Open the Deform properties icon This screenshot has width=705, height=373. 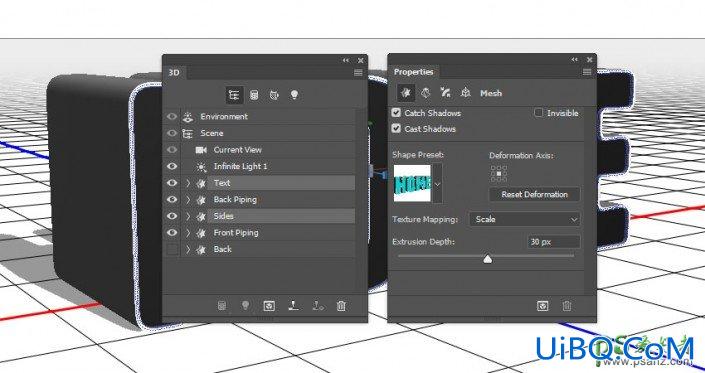tap(425, 93)
